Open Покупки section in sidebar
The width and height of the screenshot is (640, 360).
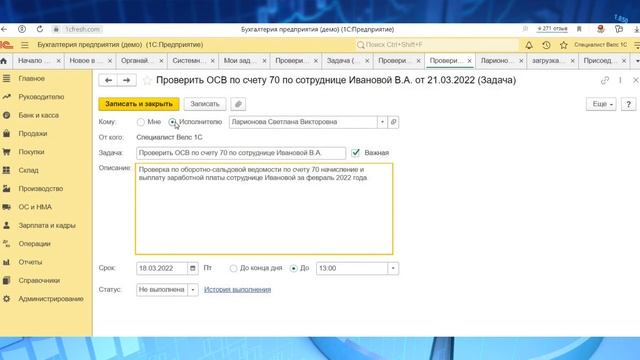31,152
